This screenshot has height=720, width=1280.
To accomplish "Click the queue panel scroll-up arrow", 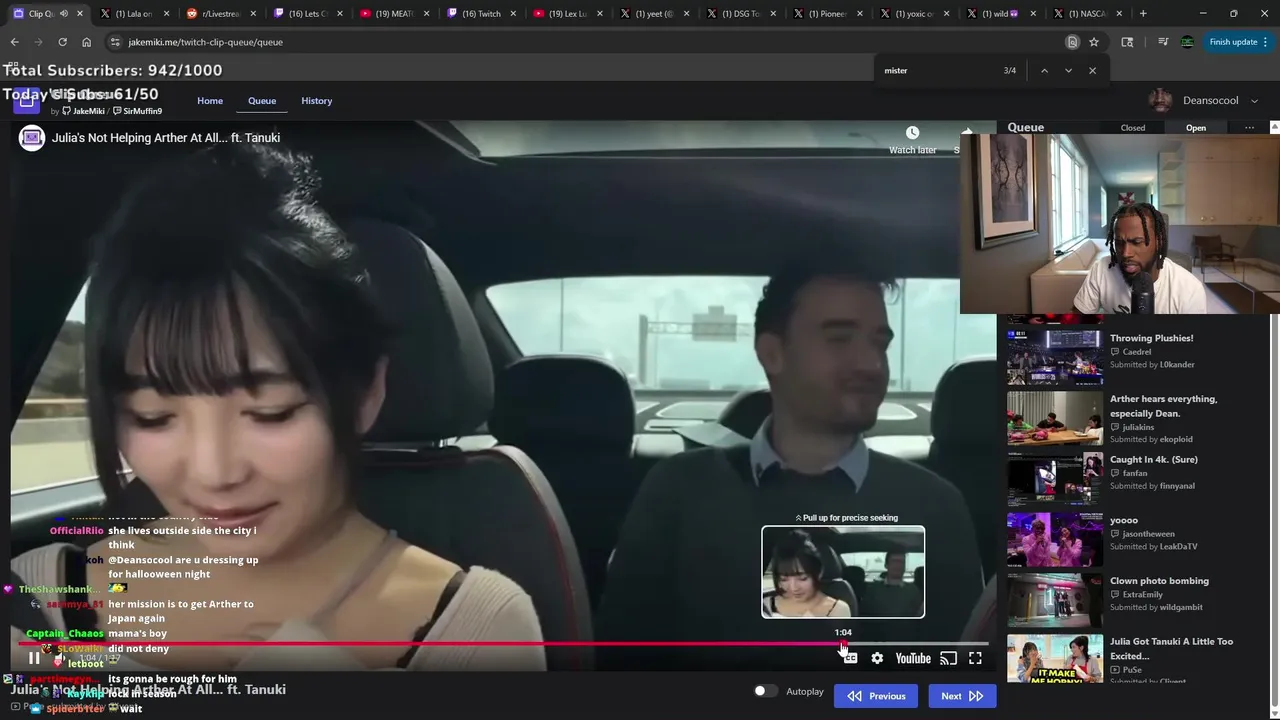I will pos(1274,128).
